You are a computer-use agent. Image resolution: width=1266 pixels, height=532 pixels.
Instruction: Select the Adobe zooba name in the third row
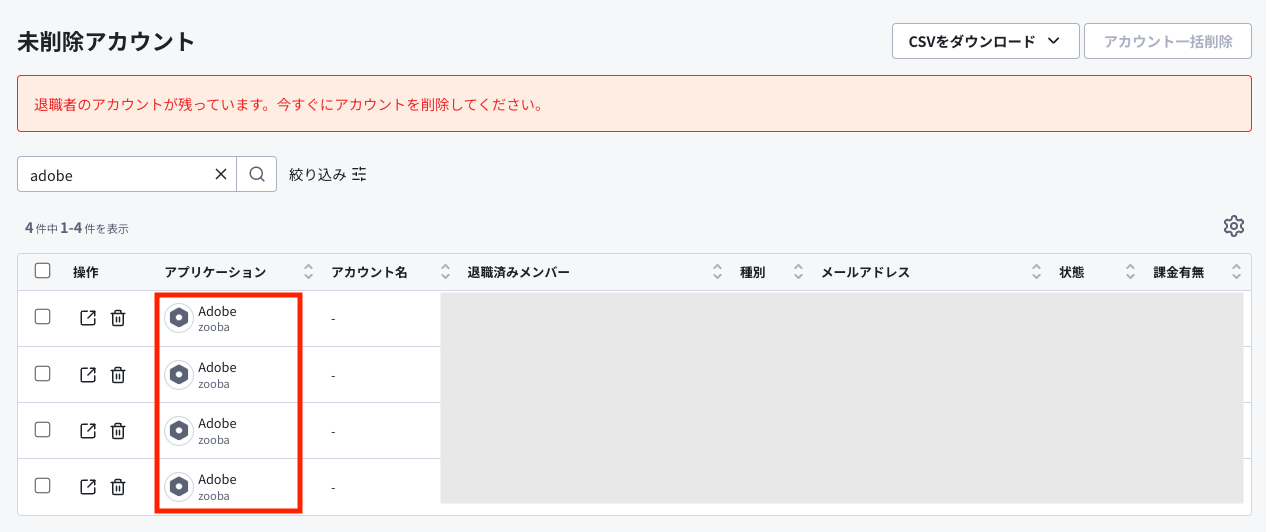pyautogui.click(x=217, y=430)
